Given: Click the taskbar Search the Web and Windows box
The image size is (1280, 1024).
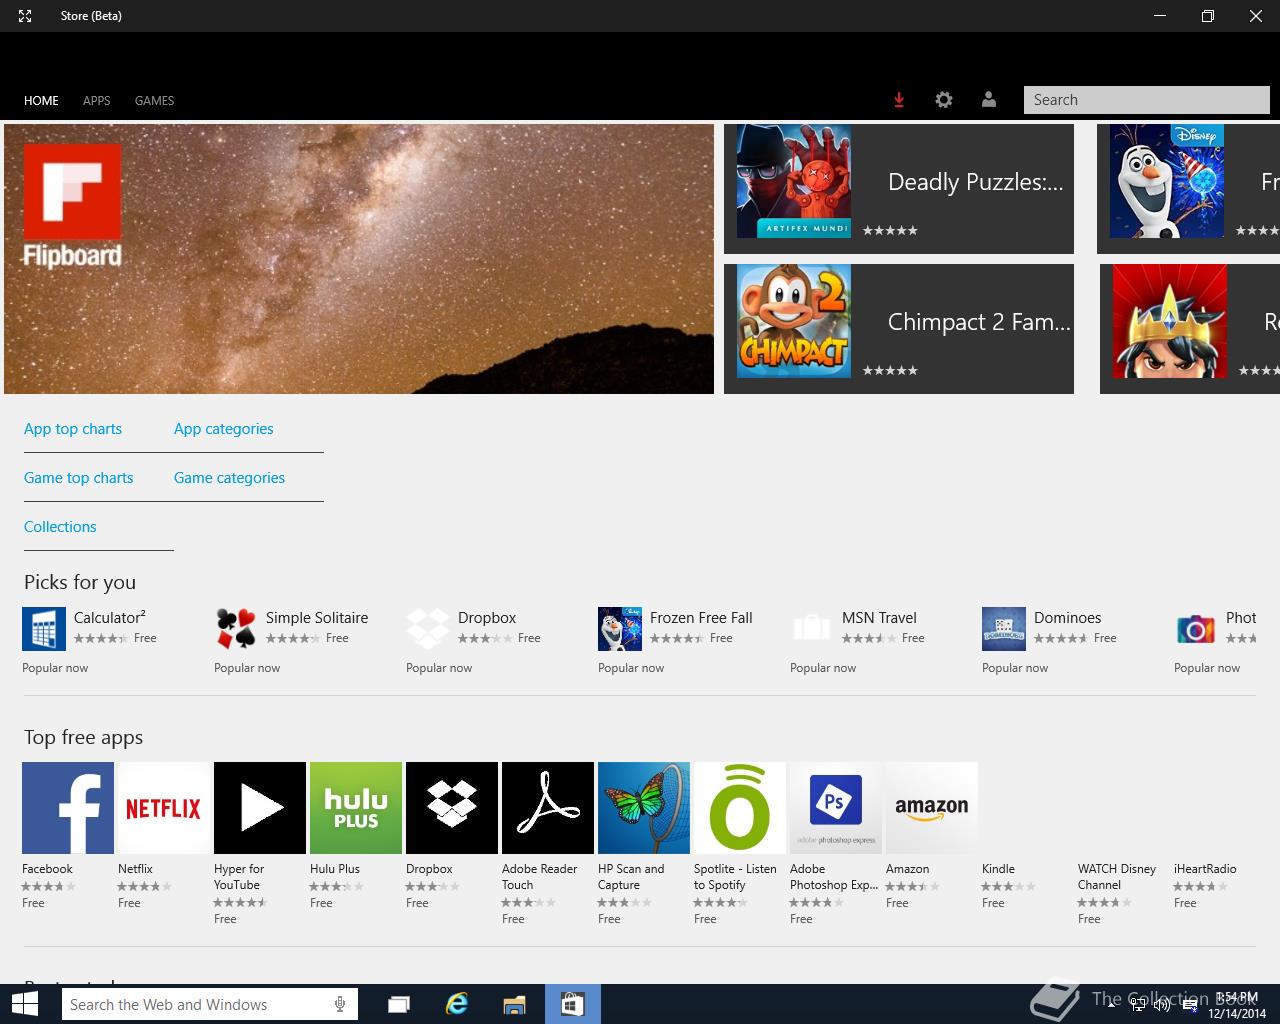Looking at the screenshot, I should (x=209, y=1004).
